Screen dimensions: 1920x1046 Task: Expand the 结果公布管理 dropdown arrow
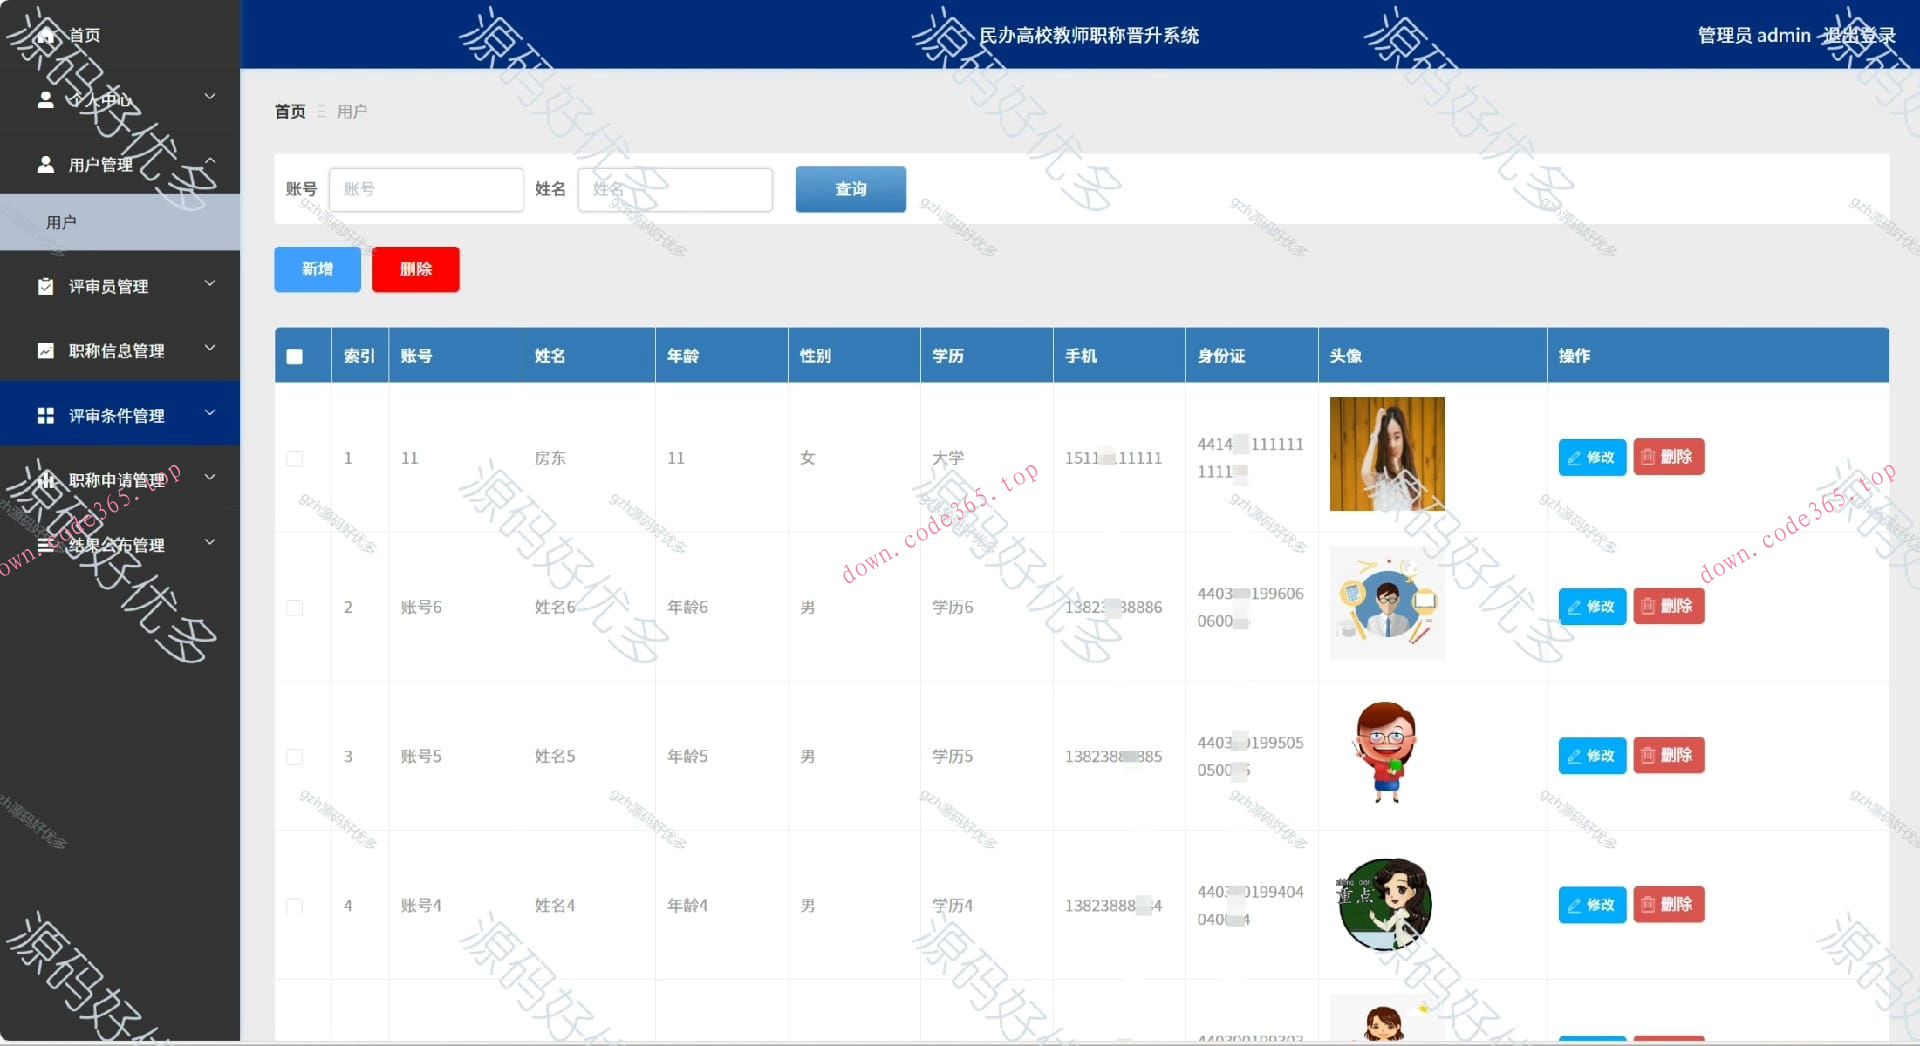point(210,541)
